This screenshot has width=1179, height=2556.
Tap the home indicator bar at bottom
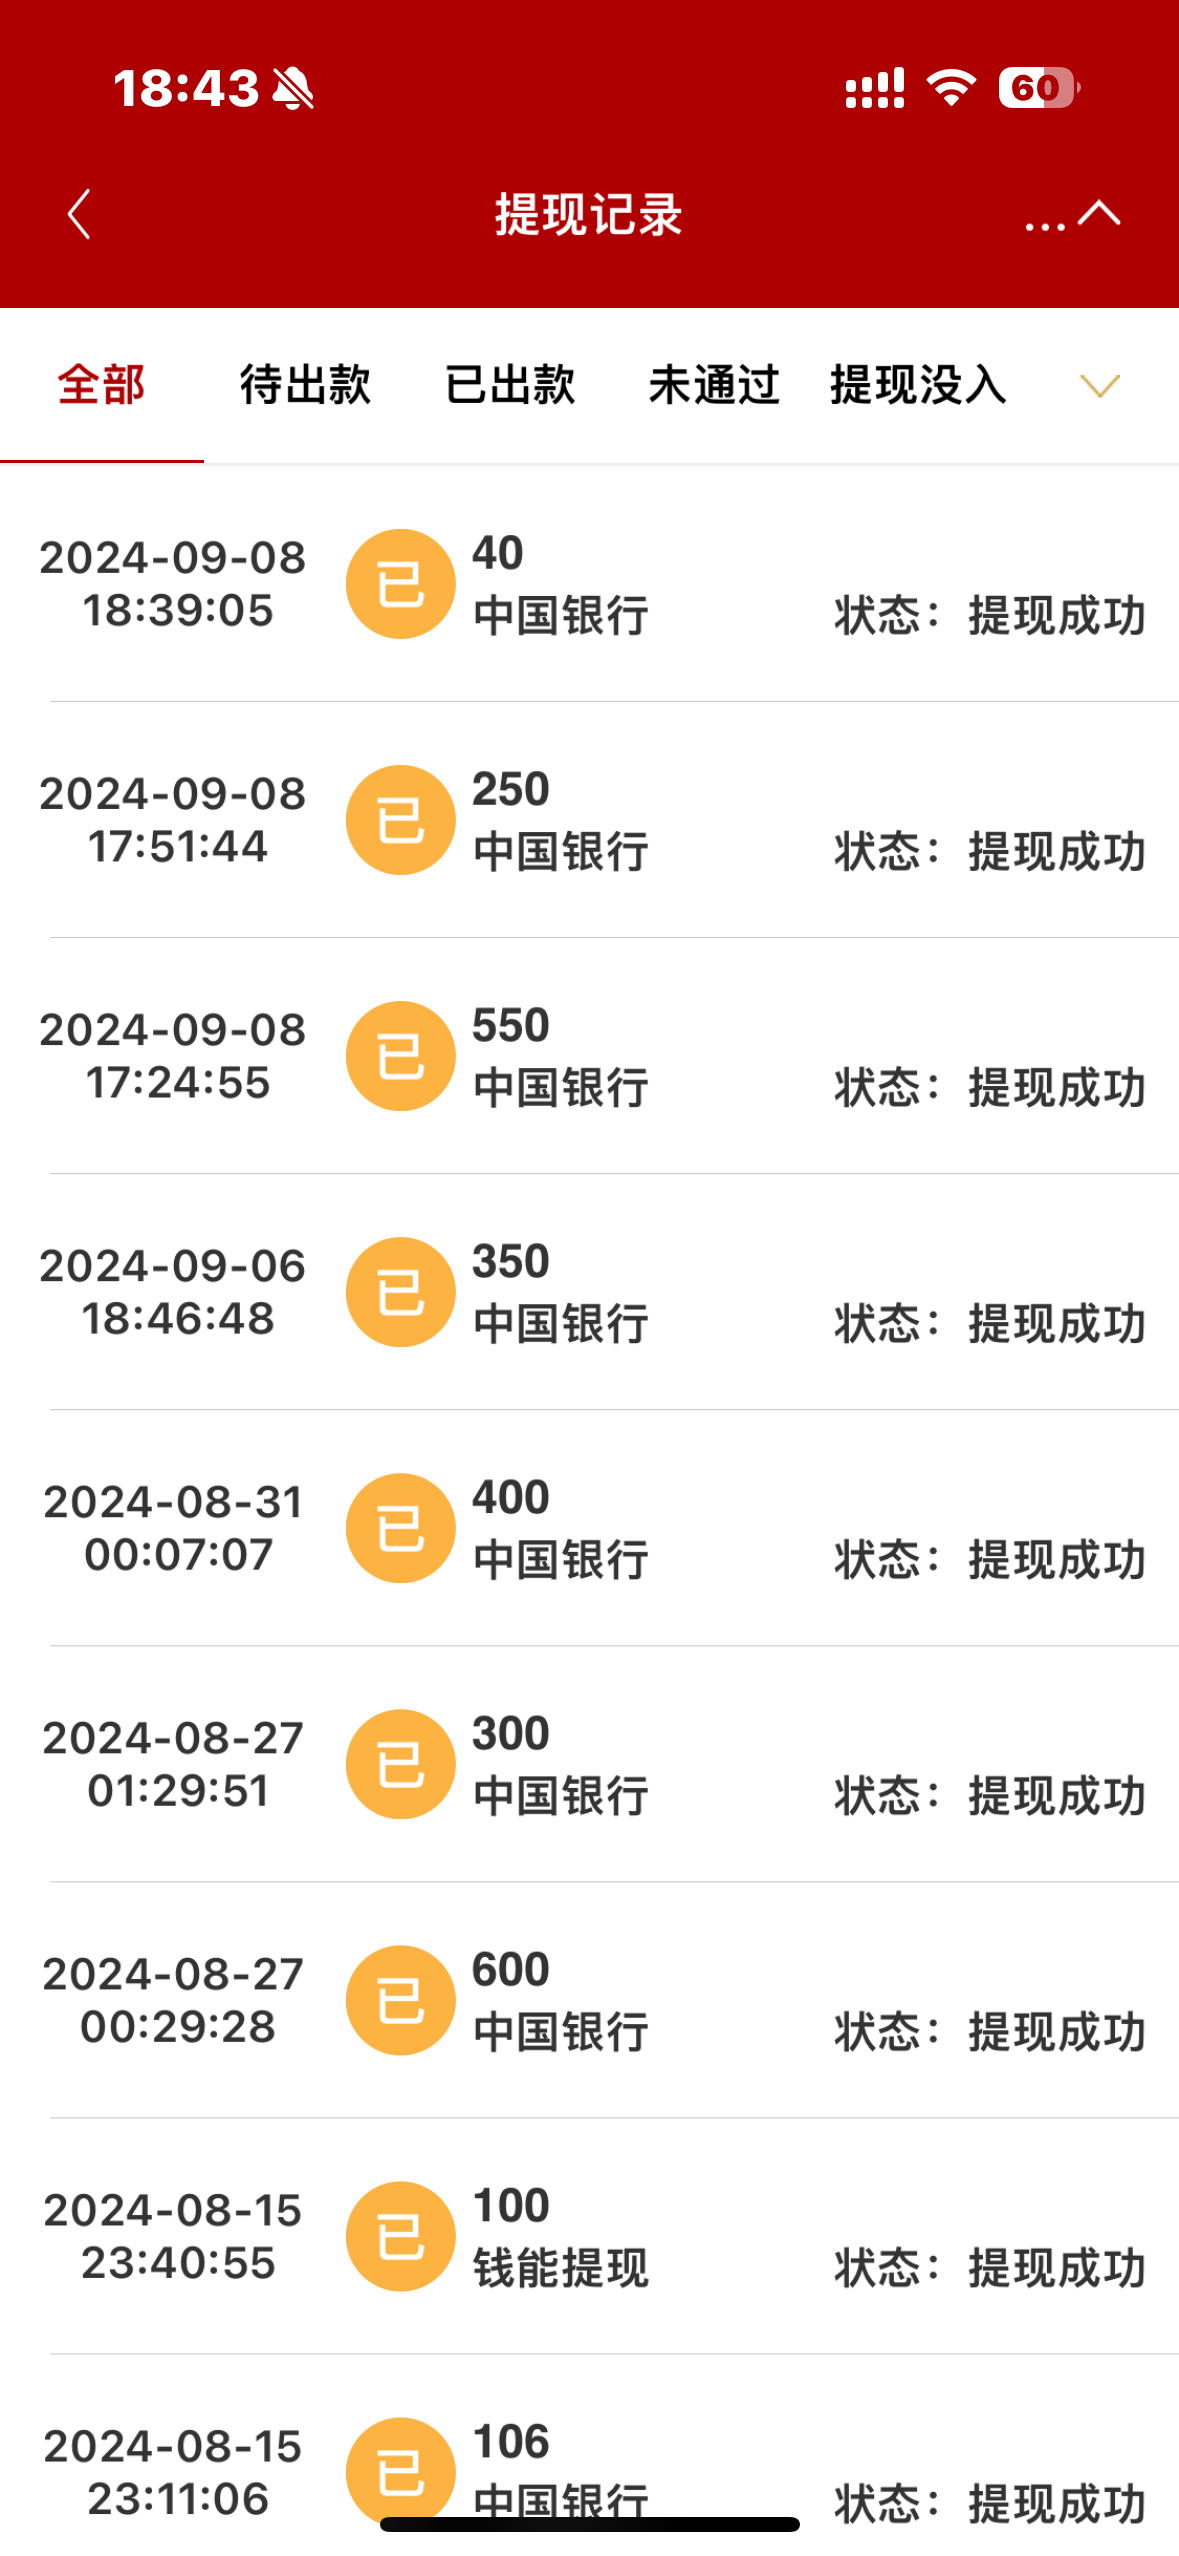589,2524
